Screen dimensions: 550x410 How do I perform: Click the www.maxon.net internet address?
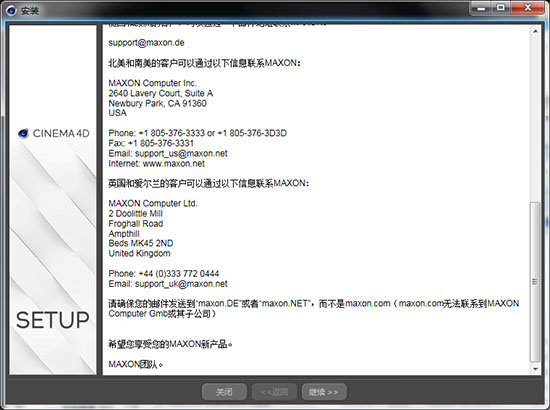click(x=174, y=164)
